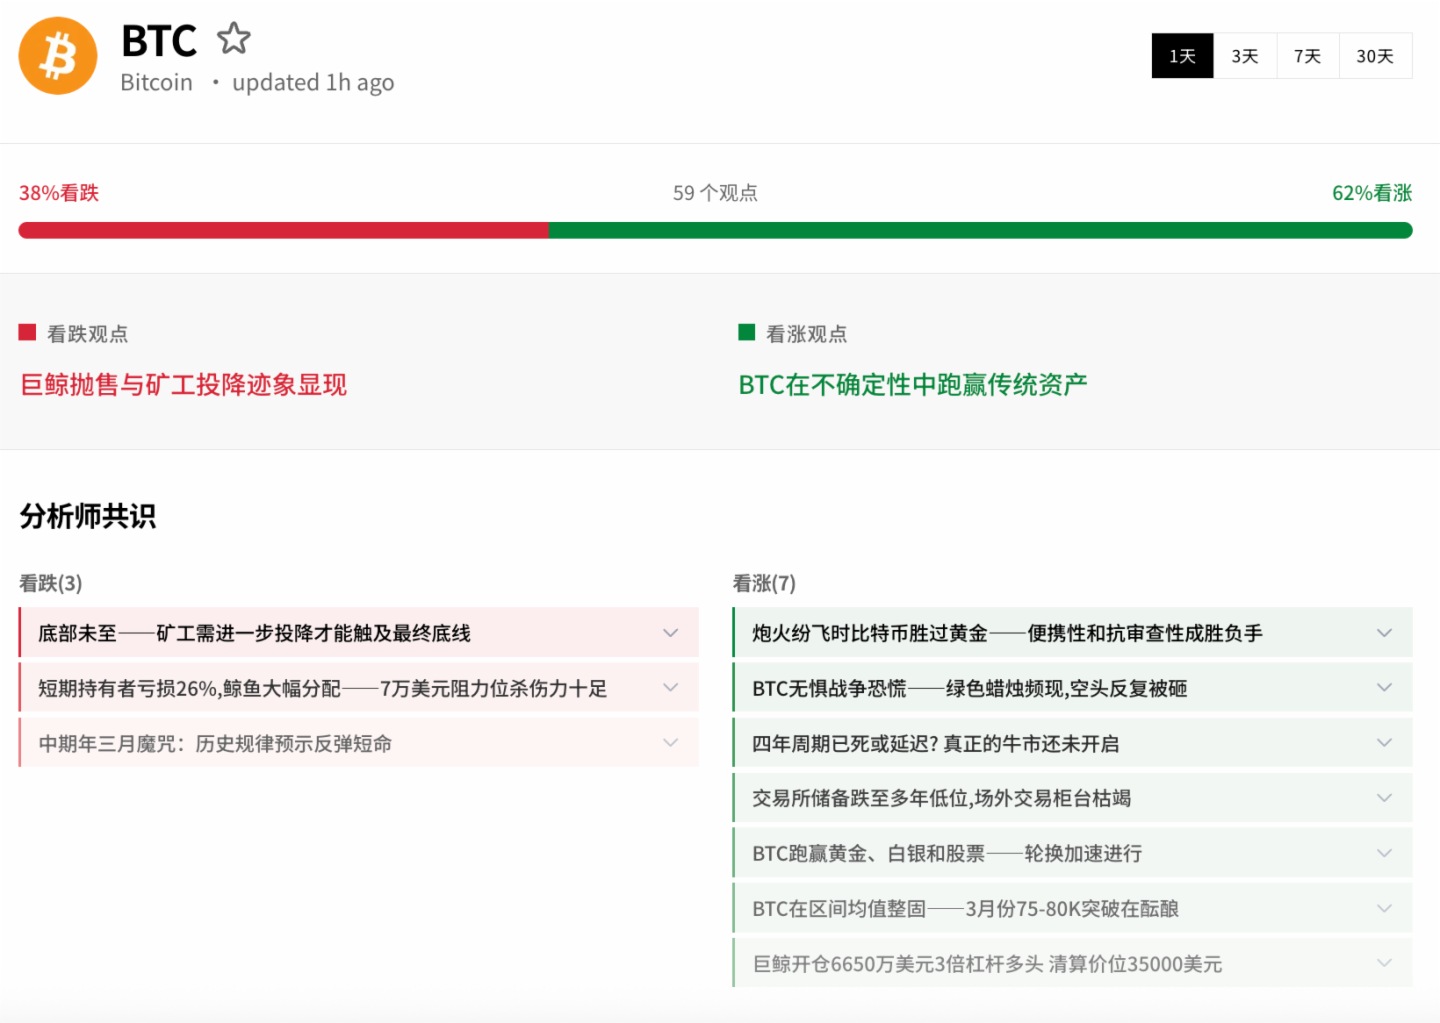Click the 巨鲸开仓6650万美元 analysis row
The image size is (1440, 1023).
(987, 964)
